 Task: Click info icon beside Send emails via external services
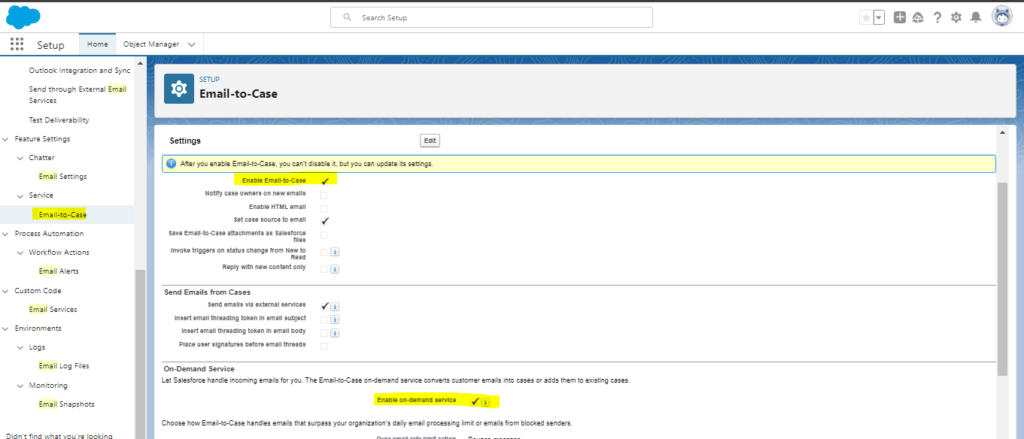[335, 305]
